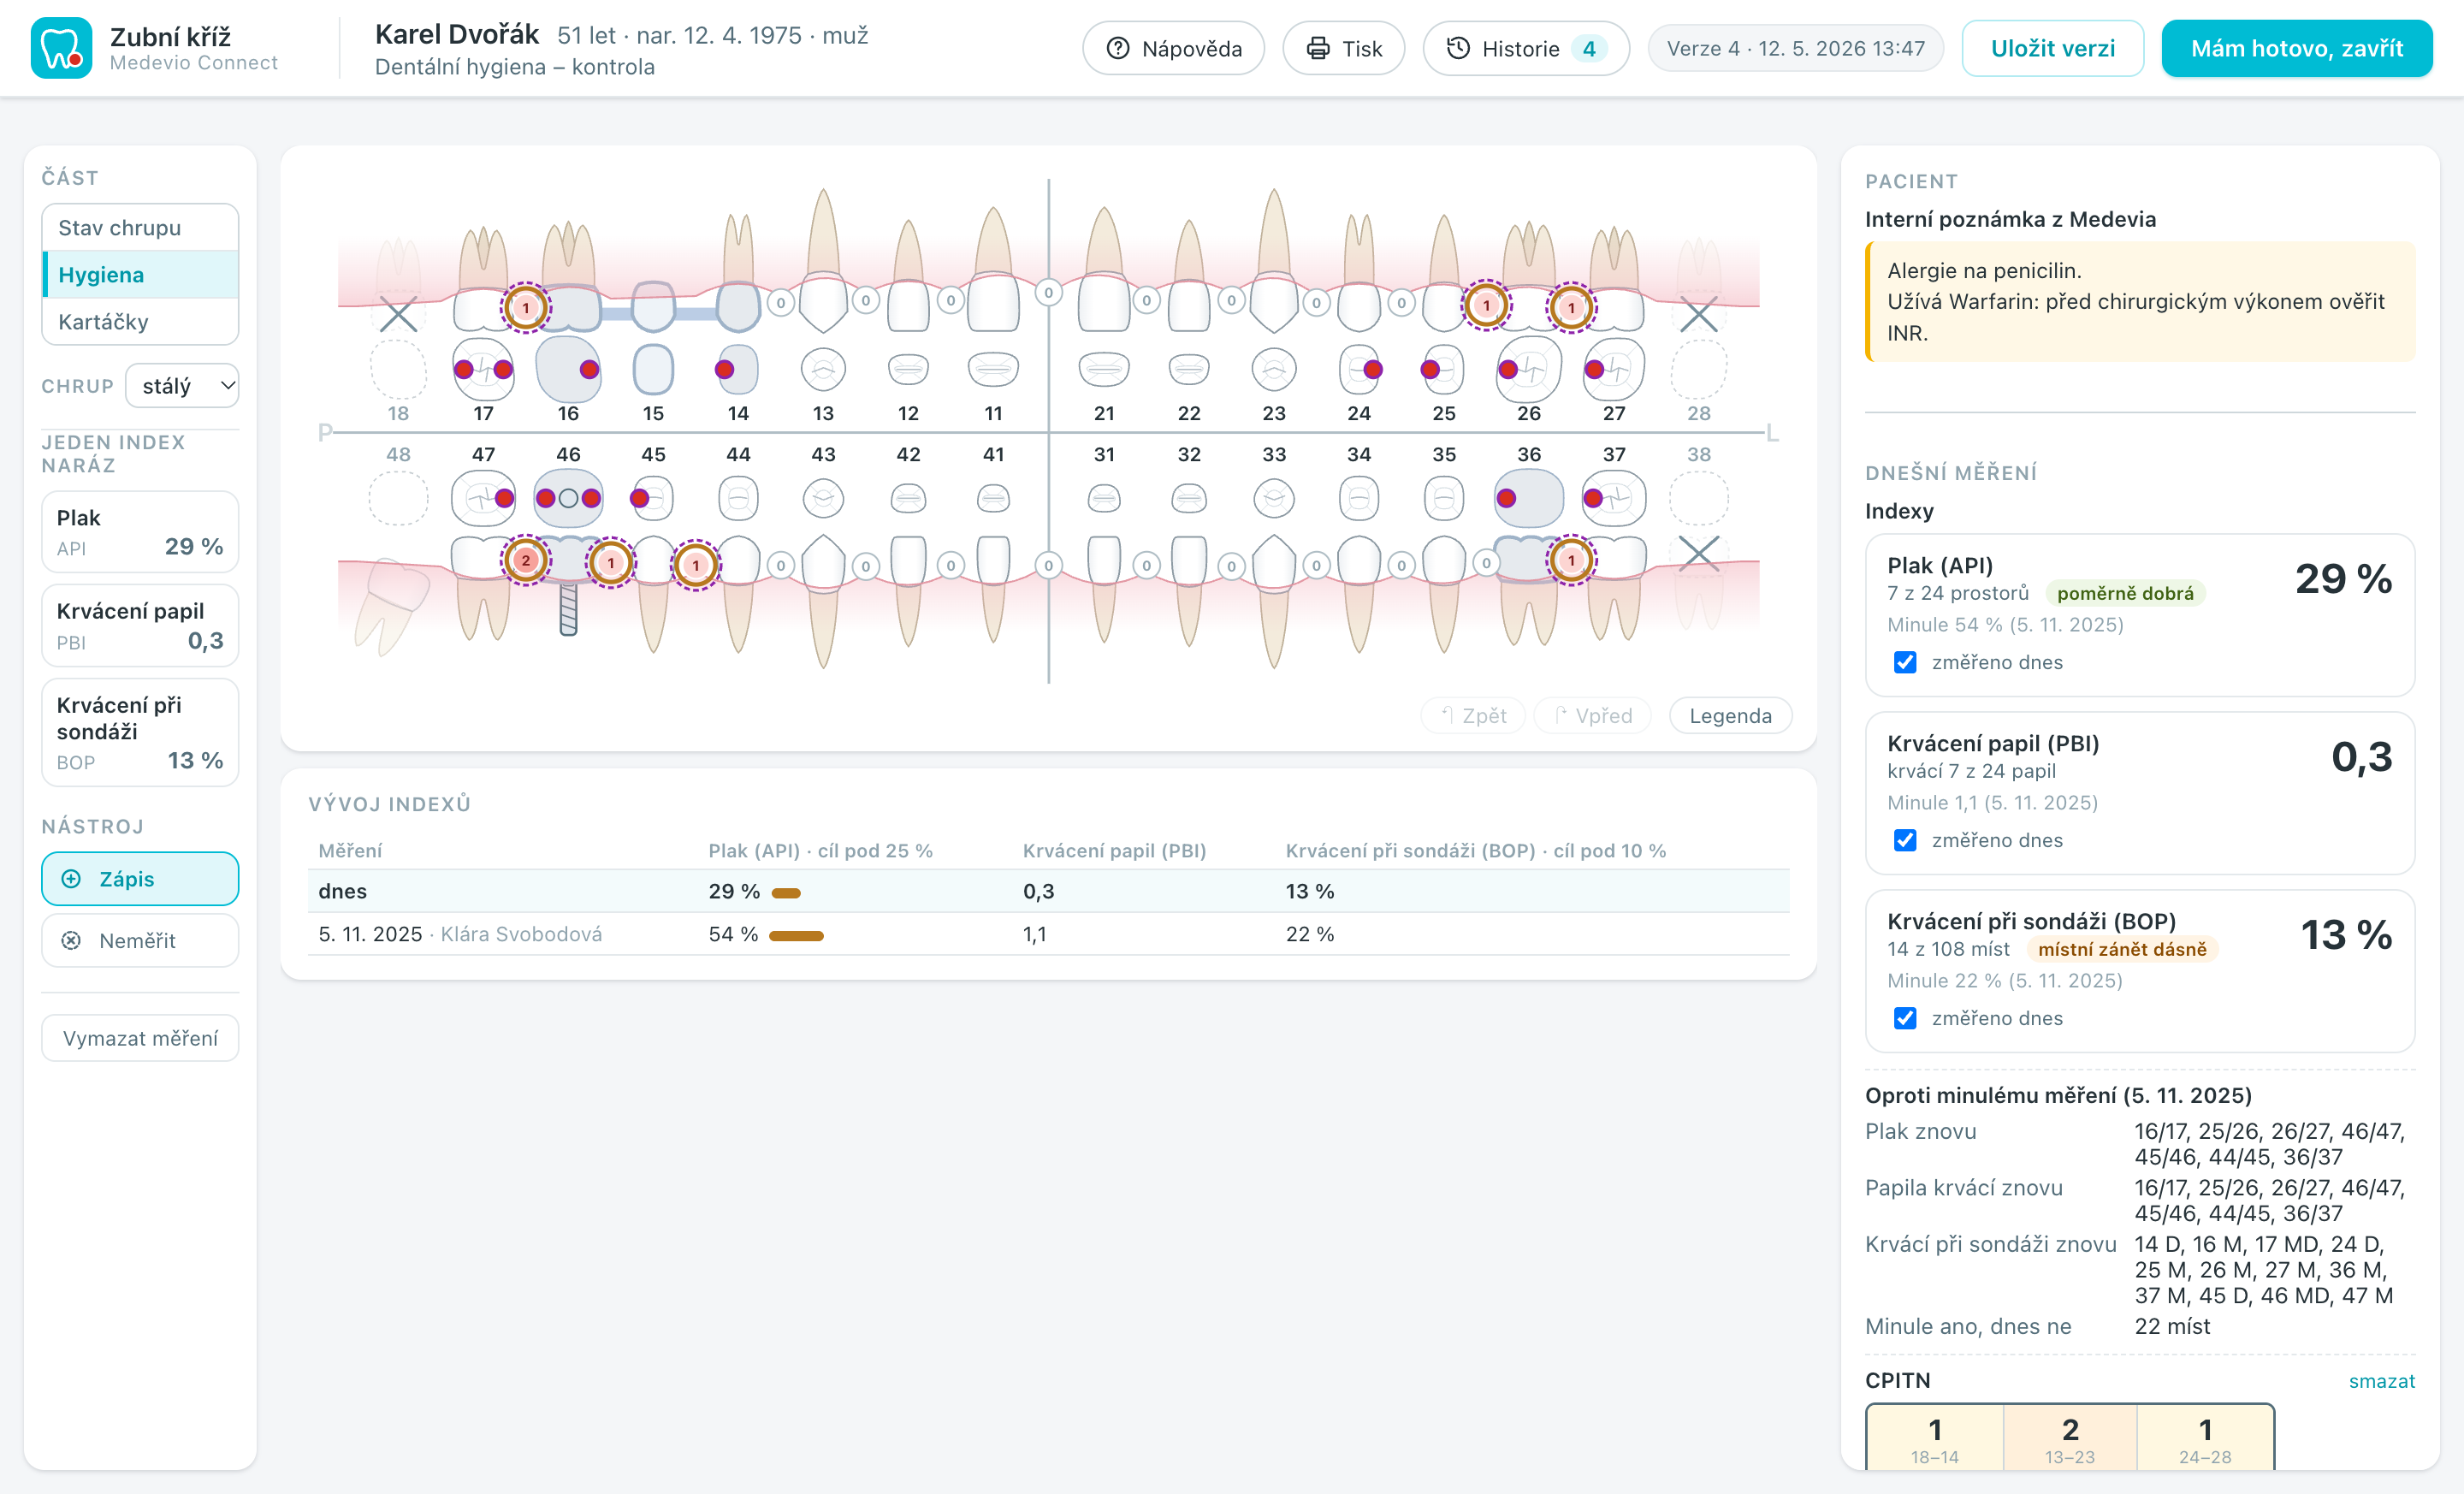
Task: Click the Tisk print button
Action: click(x=1343, y=48)
